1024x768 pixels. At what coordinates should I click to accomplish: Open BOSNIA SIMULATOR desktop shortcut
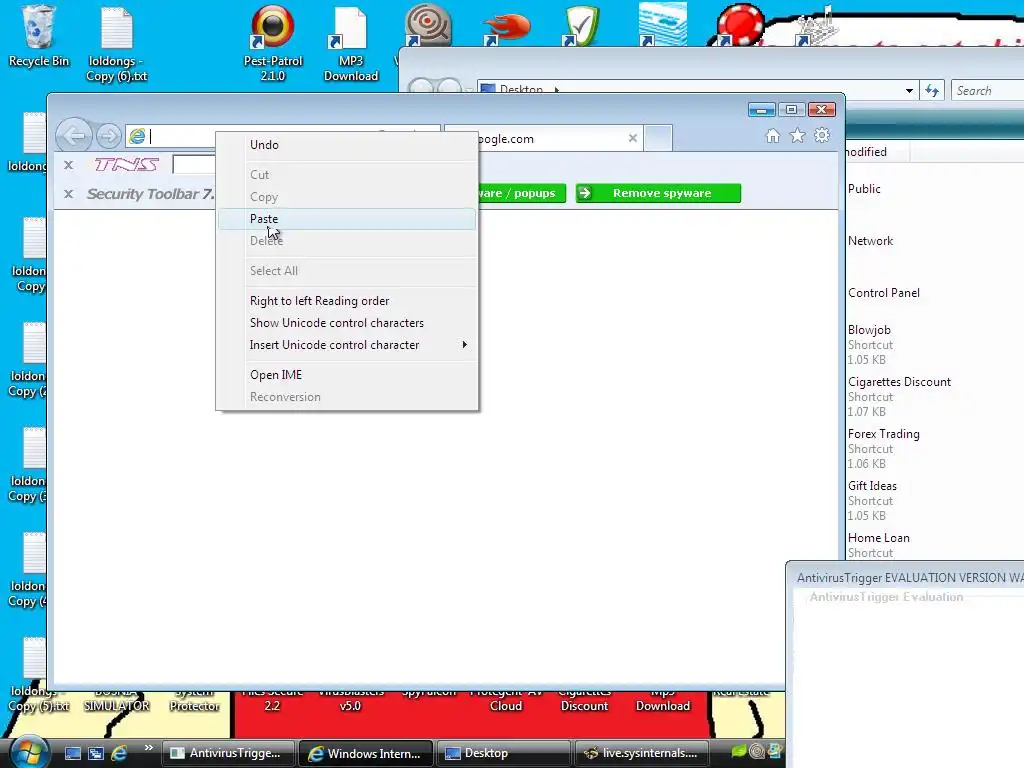(x=116, y=701)
